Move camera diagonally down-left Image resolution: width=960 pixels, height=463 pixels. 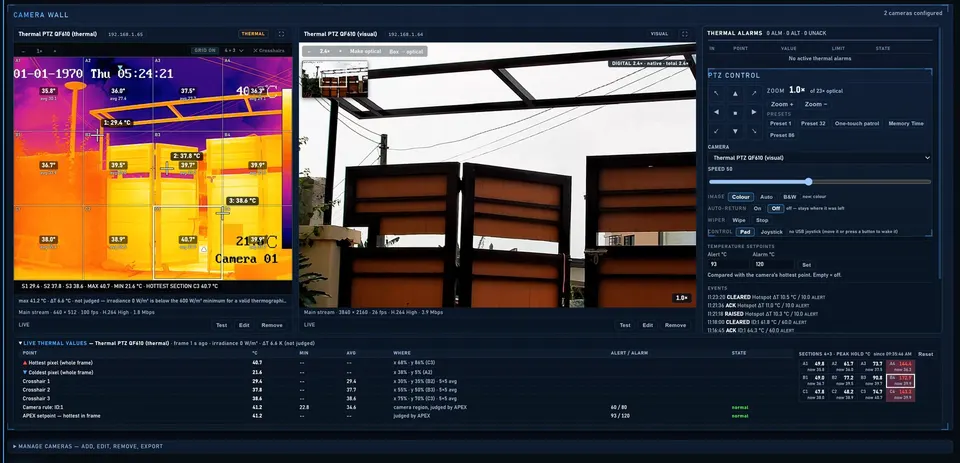point(716,131)
